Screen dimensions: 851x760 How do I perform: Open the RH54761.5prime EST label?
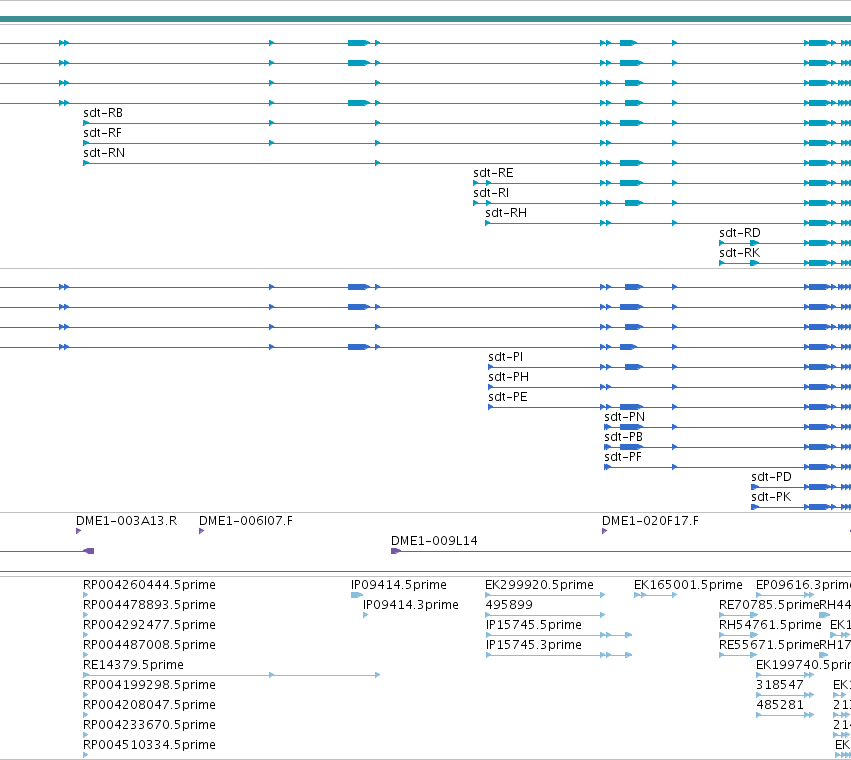pos(770,625)
